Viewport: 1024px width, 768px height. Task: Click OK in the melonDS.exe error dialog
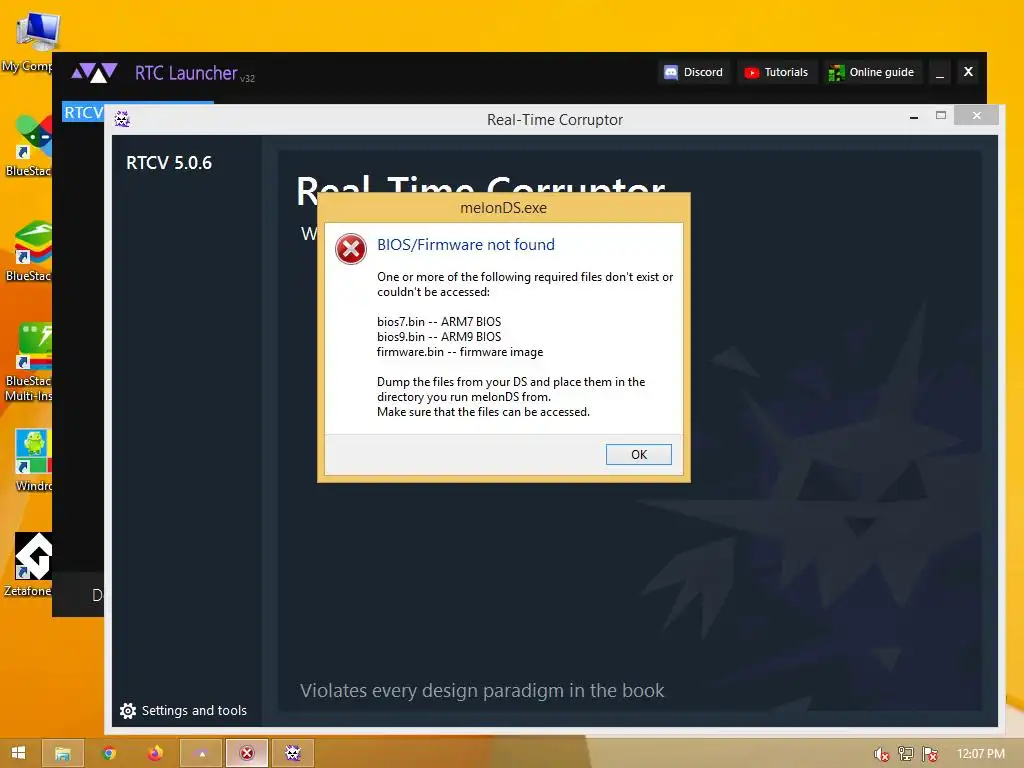pos(638,455)
